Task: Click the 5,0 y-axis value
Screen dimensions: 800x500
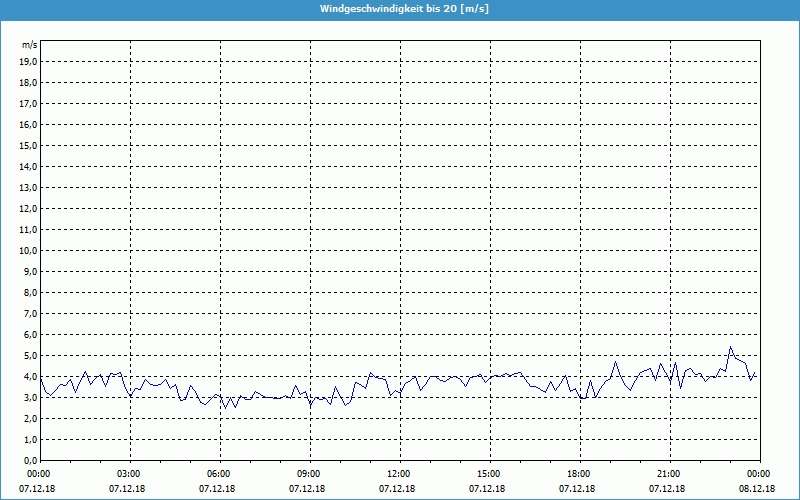Action: [x=30, y=355]
